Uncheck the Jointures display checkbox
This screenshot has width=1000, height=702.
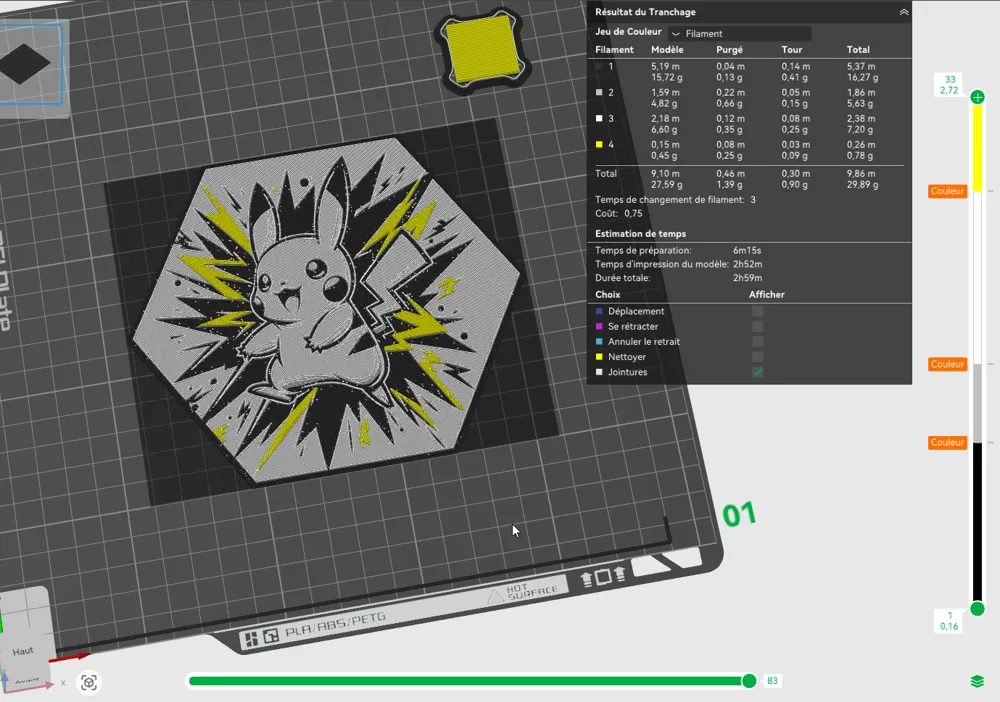point(757,371)
